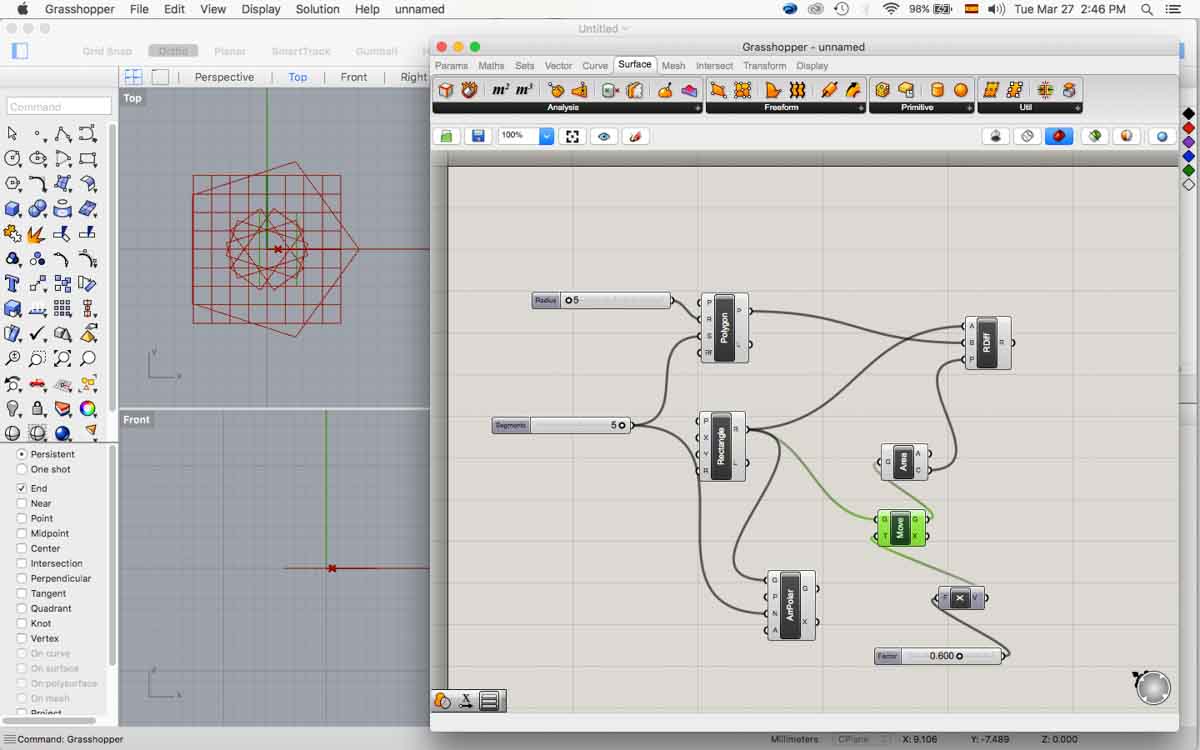
Task: Click the Explode tool in Rhino sidebar
Action: tap(37, 234)
